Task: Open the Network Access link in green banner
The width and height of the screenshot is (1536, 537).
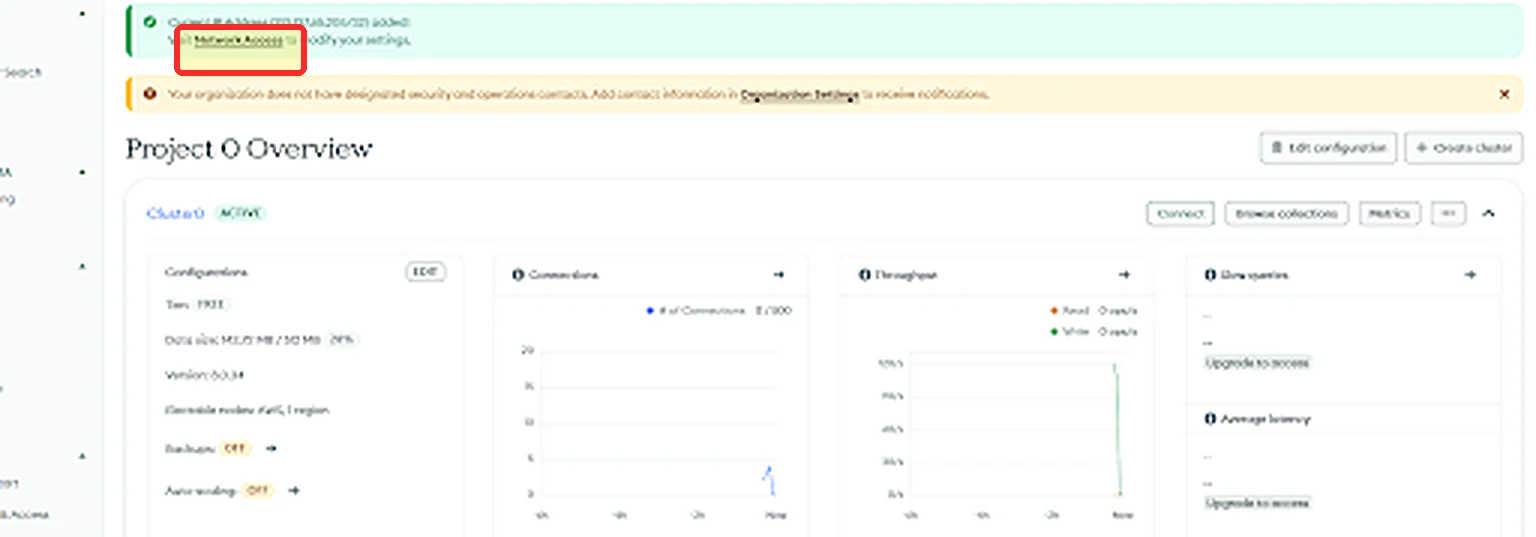Action: [x=238, y=41]
